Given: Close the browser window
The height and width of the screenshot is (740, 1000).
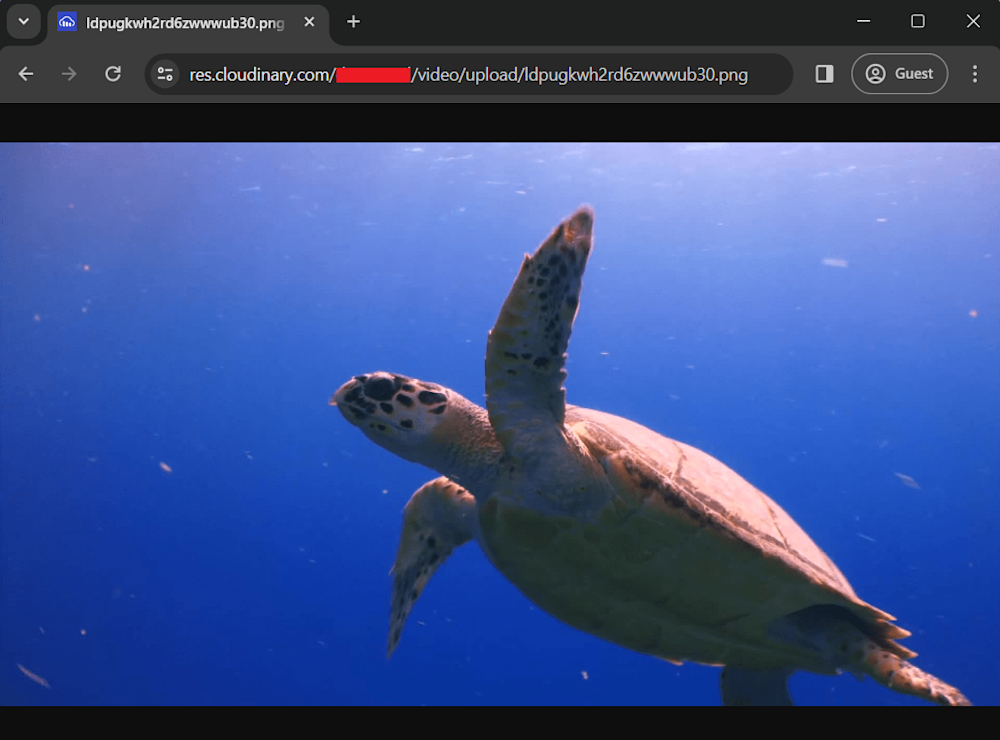Looking at the screenshot, I should tap(973, 21).
